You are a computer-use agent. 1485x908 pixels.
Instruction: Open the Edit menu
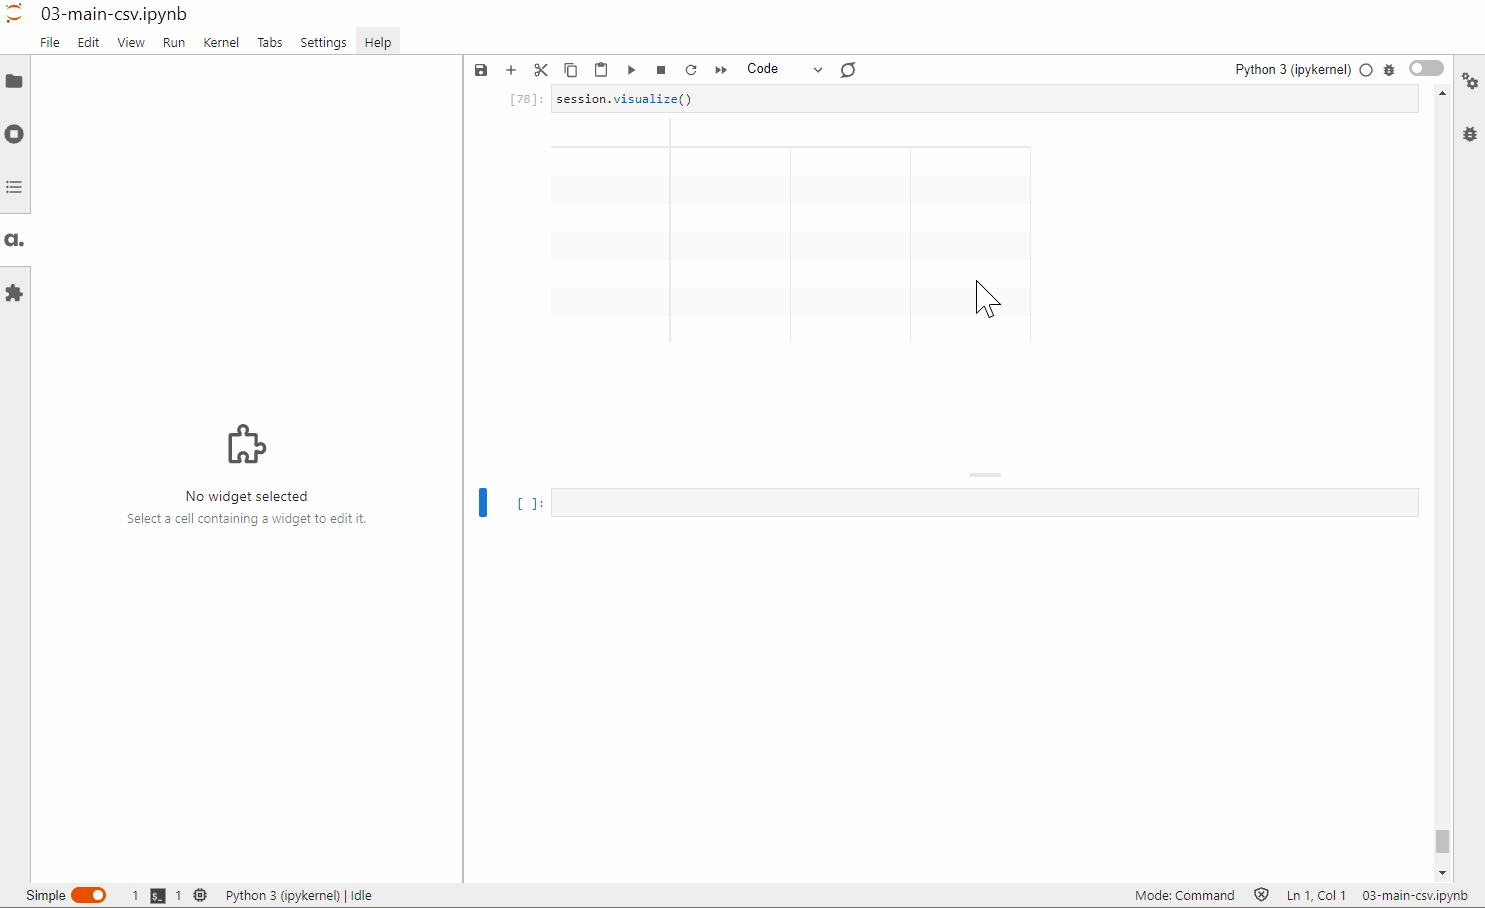pyautogui.click(x=89, y=42)
